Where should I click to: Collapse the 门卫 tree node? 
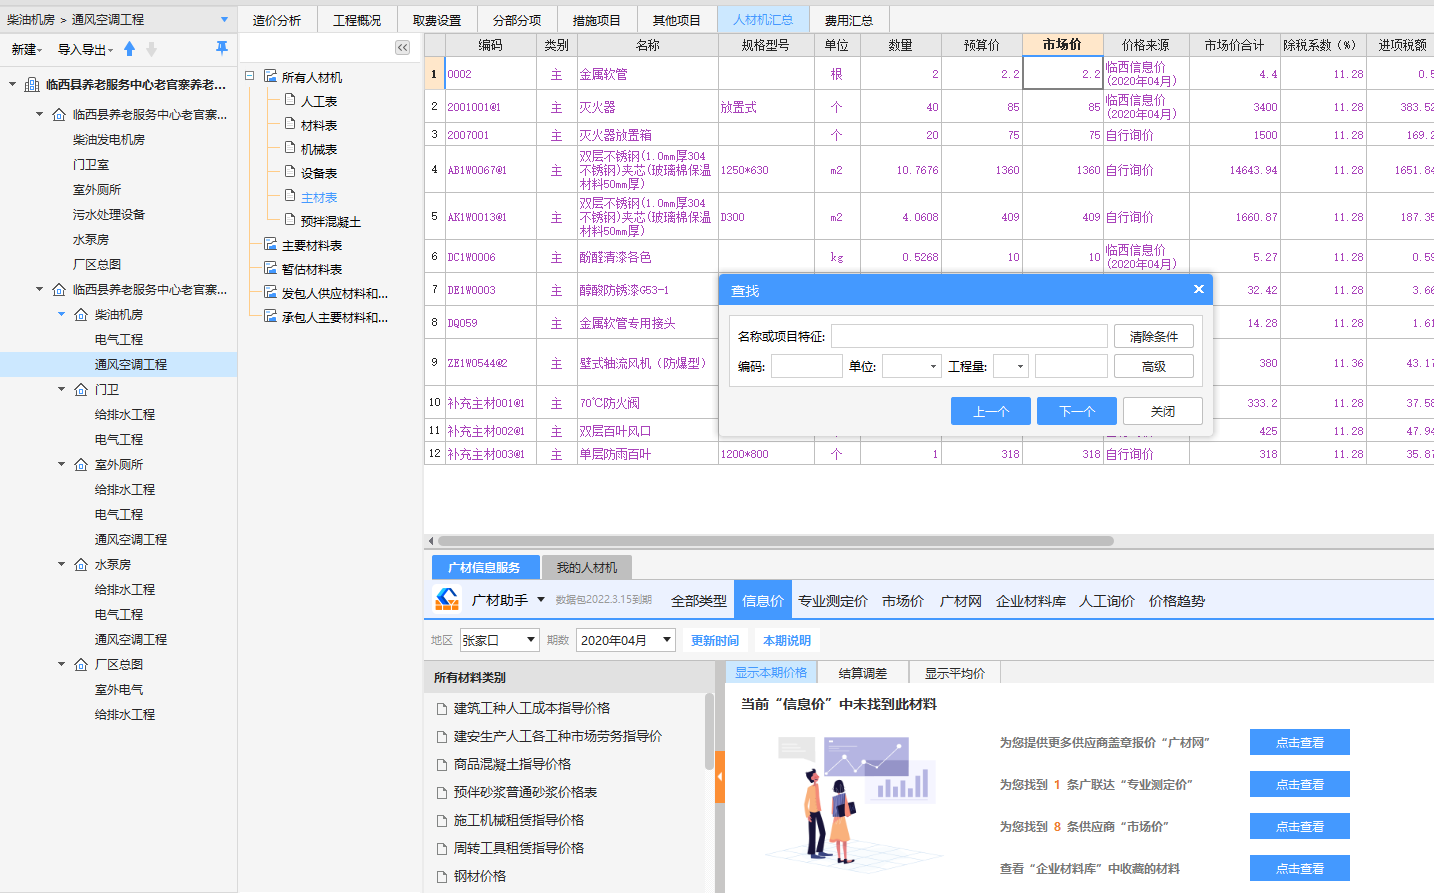61,390
